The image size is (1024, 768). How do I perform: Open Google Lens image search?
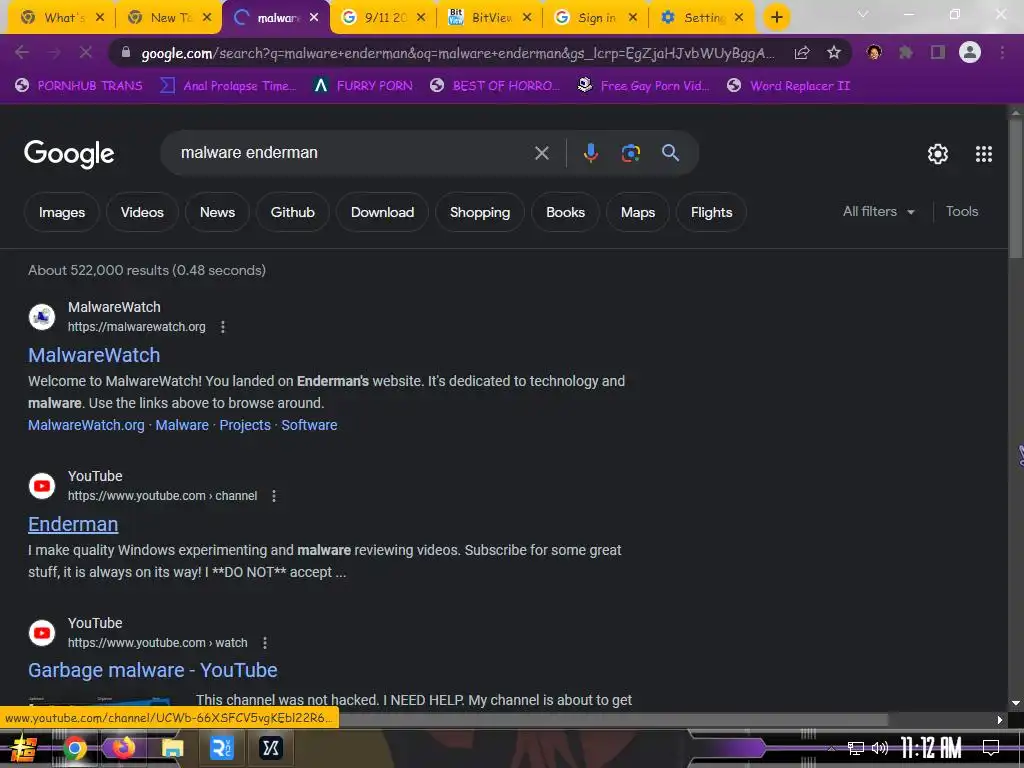tap(630, 153)
